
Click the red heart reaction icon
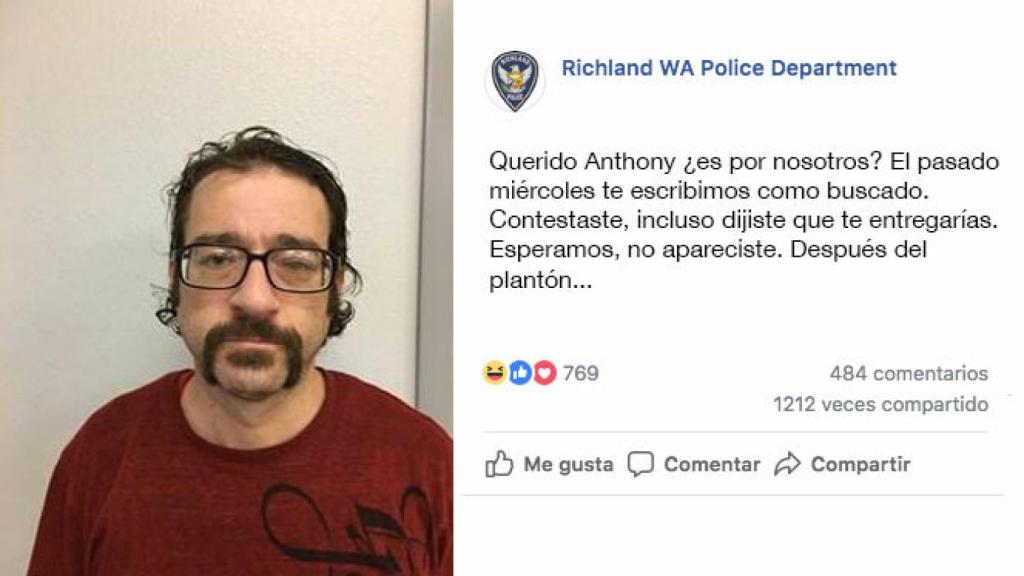point(545,372)
